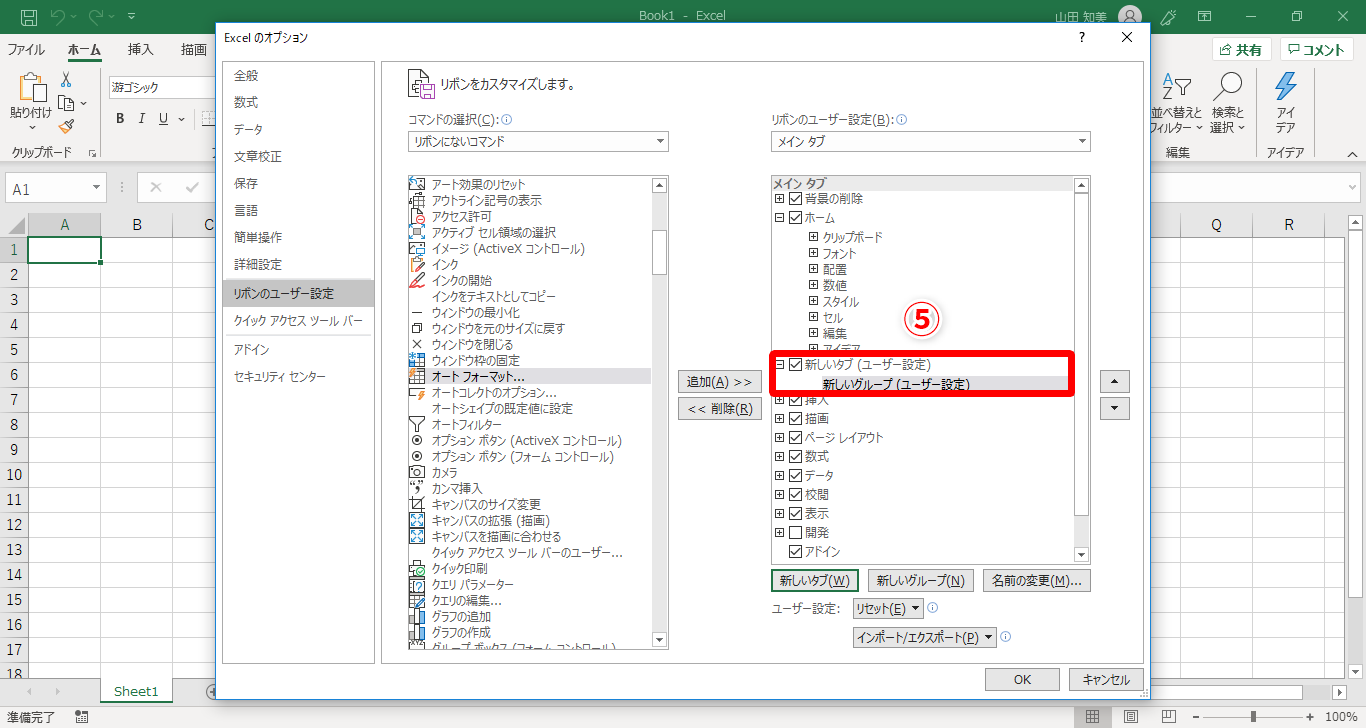Open the コマンドの選択 dropdown
The image size is (1366, 728).
coord(539,142)
